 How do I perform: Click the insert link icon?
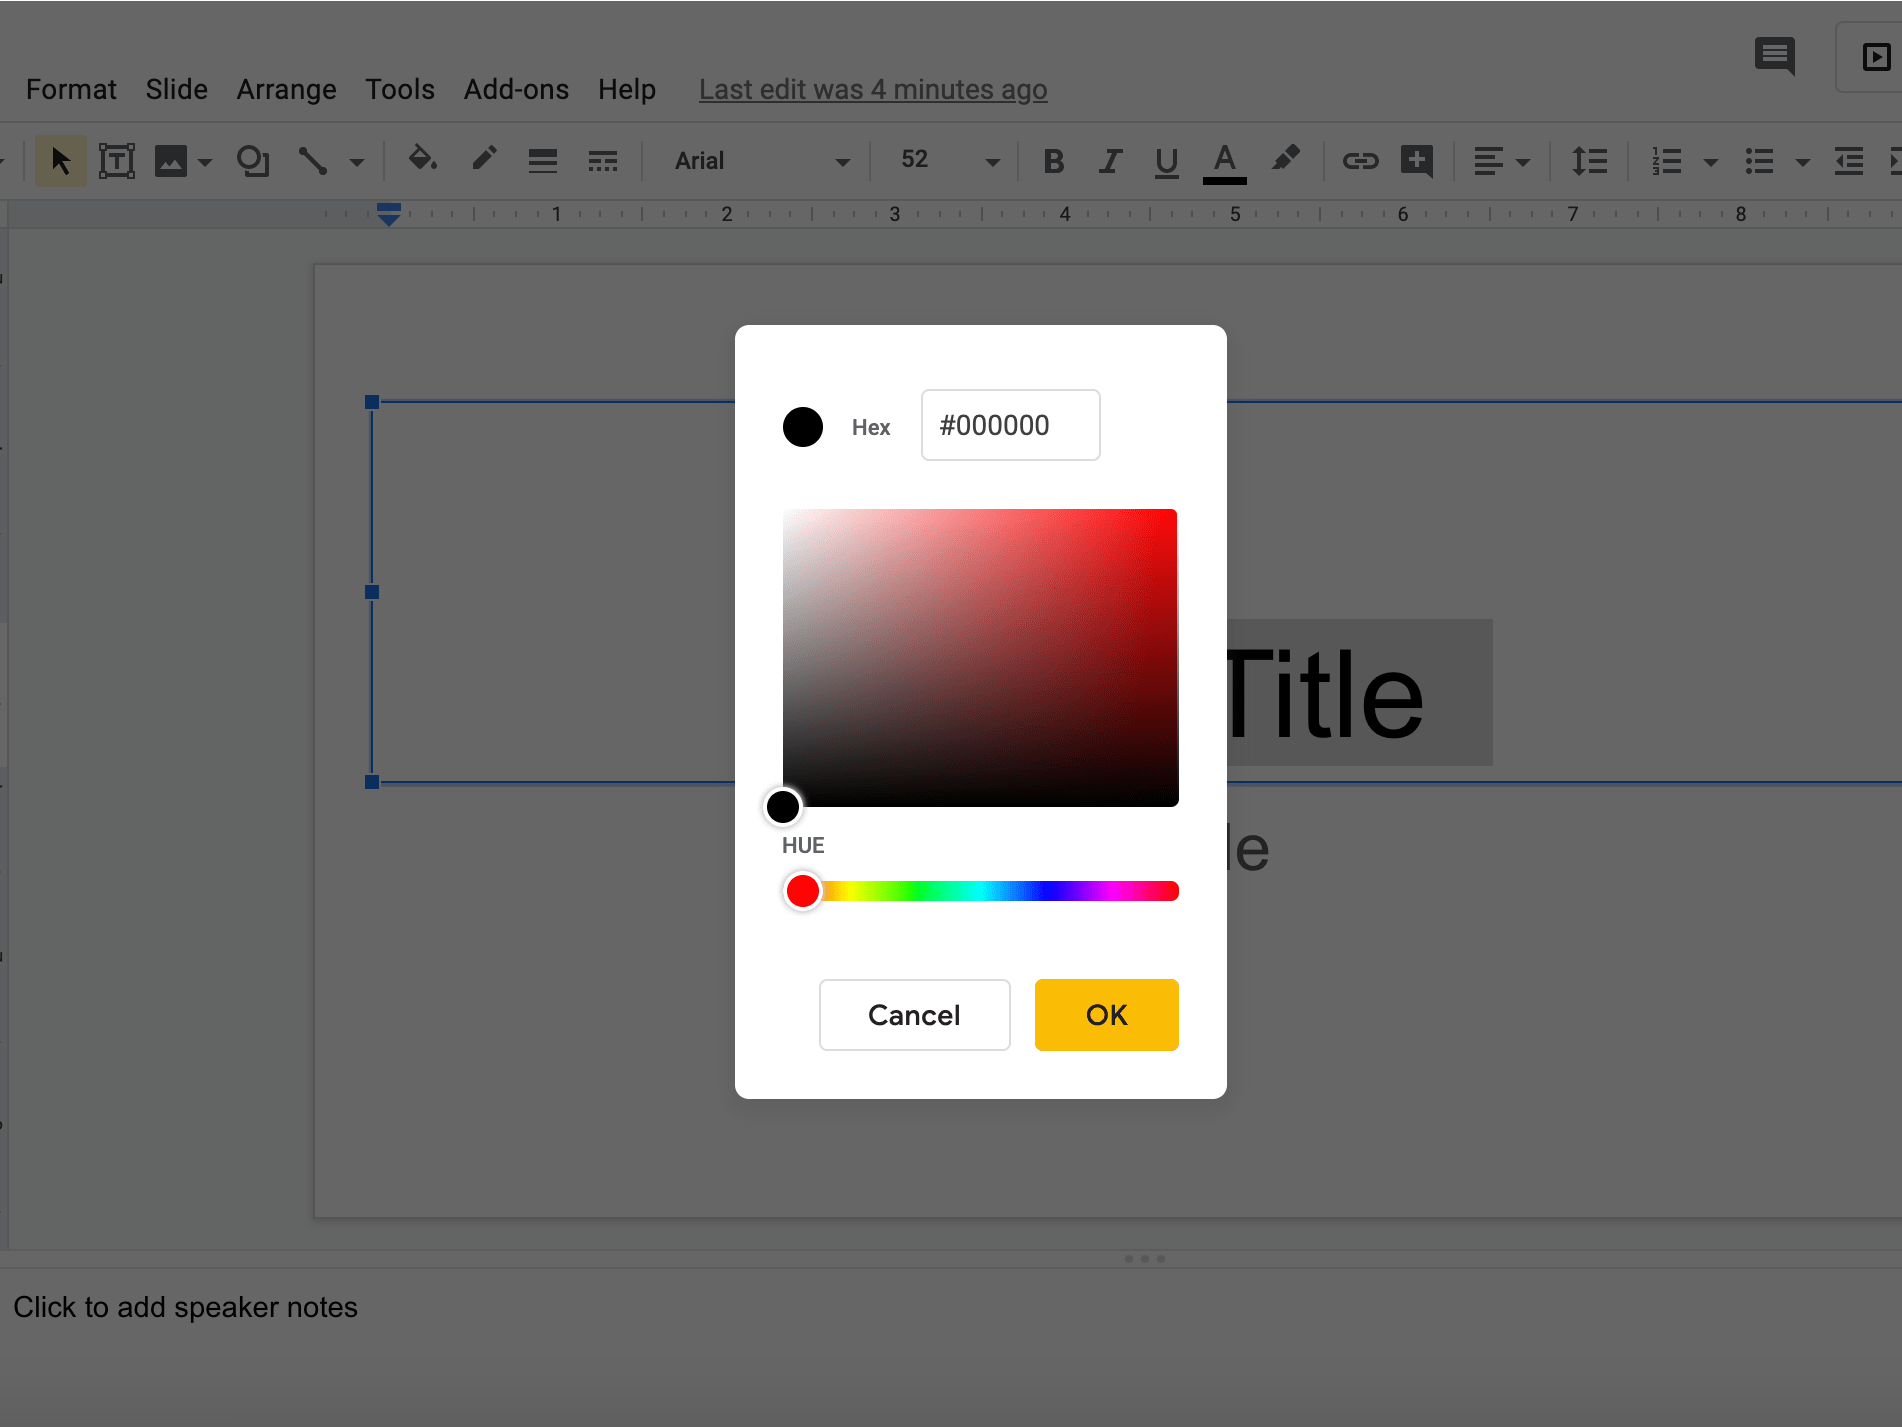tap(1360, 161)
